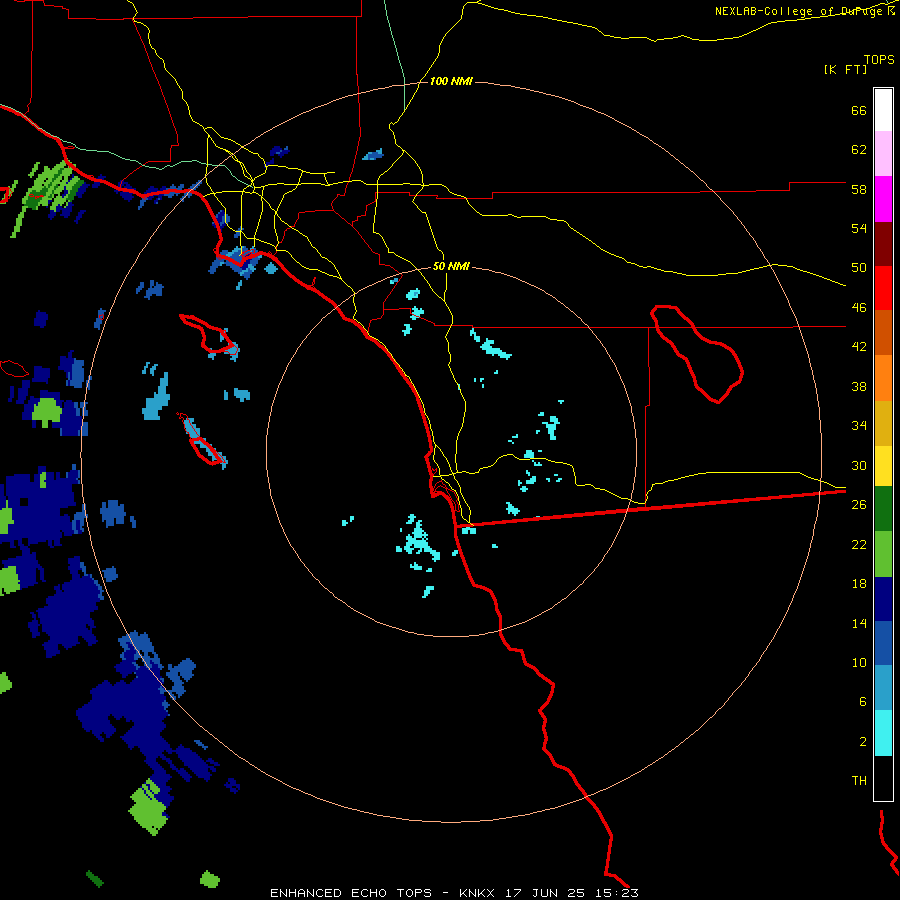Viewport: 900px width, 900px height.
Task: Select the 26 legend value
Action: pyautogui.click(x=859, y=505)
